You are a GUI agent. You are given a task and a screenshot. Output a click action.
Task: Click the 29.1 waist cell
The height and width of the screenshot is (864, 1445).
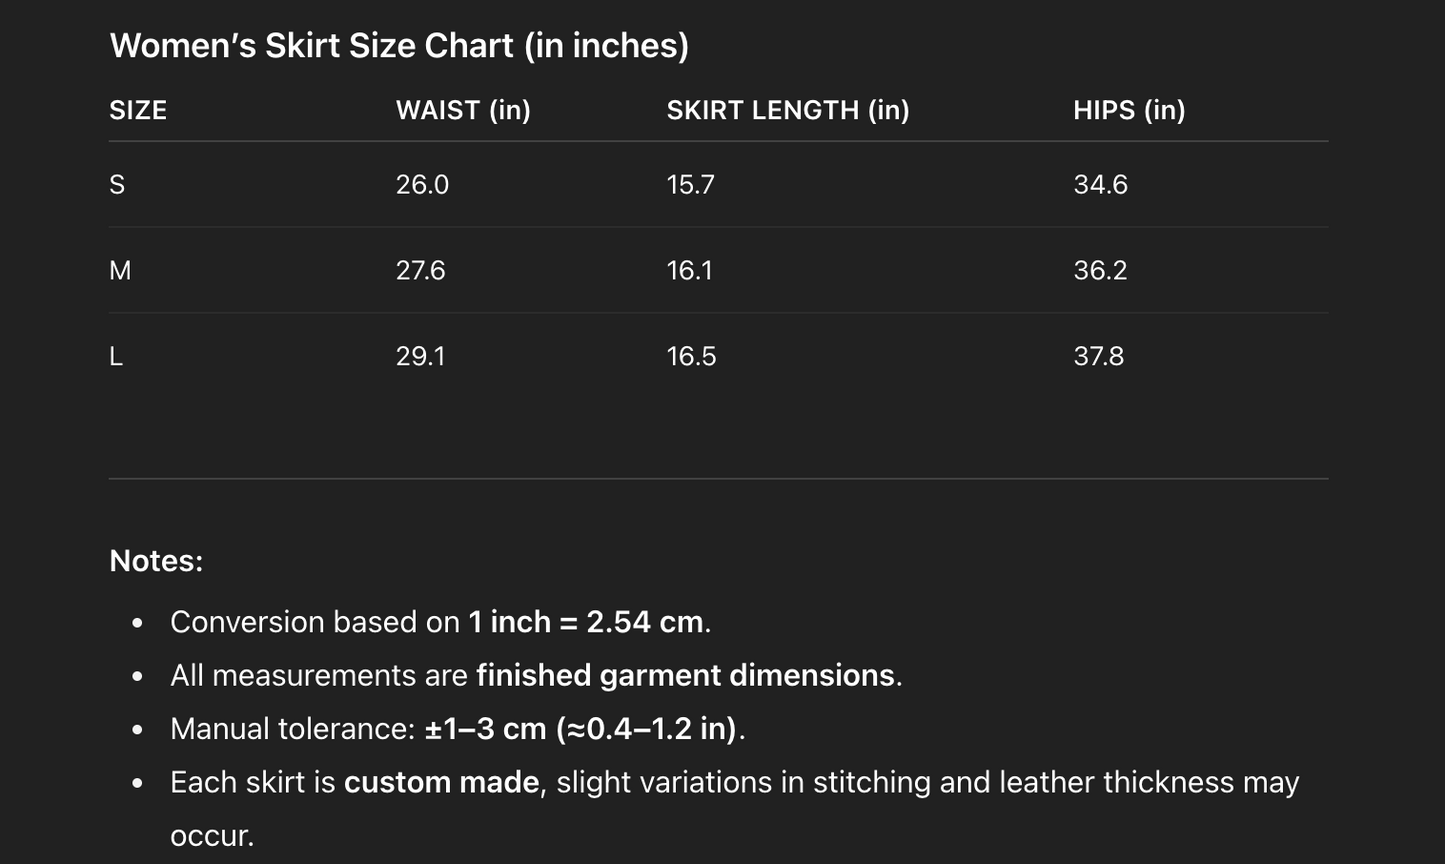421,357
